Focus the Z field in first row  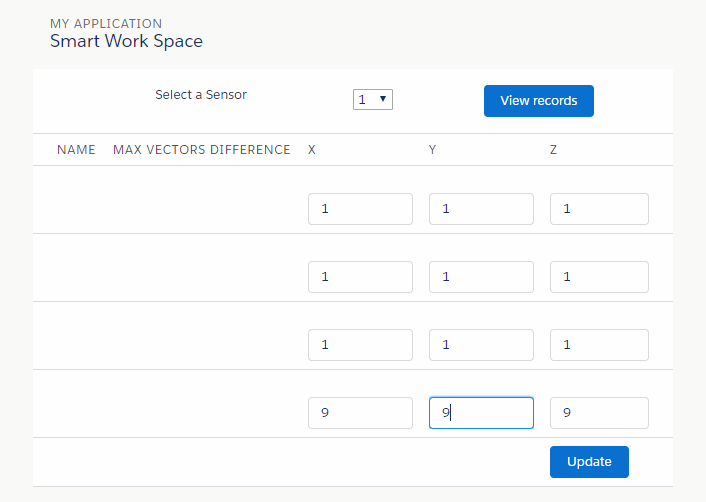point(599,209)
